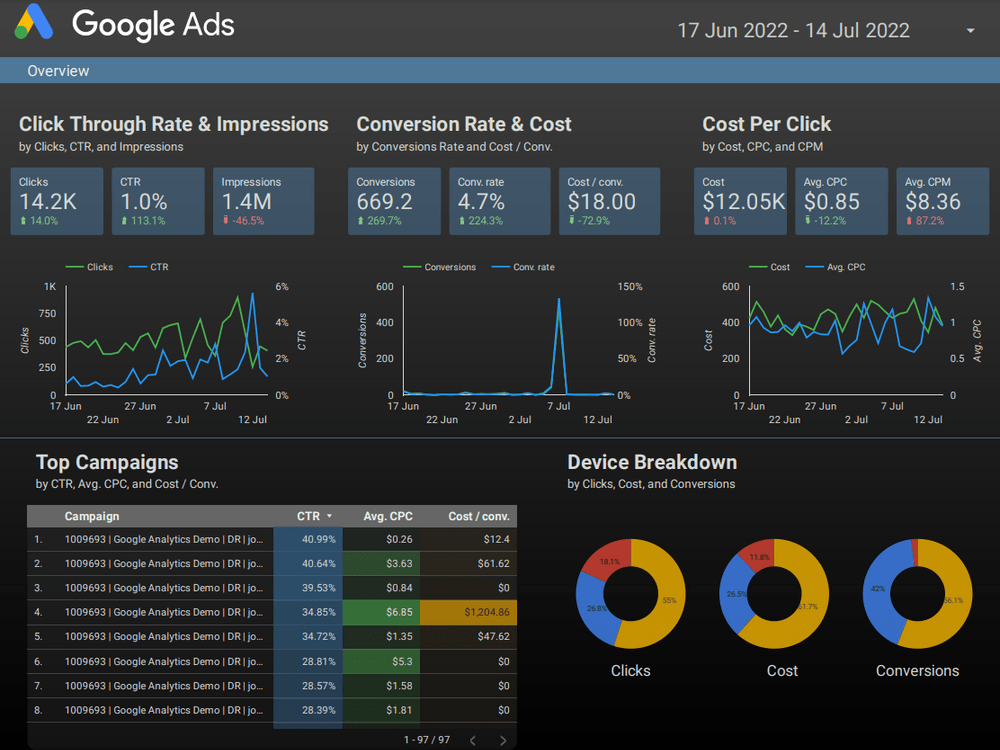
Task: Click the 39.53% CTR cell
Action: coord(308,588)
